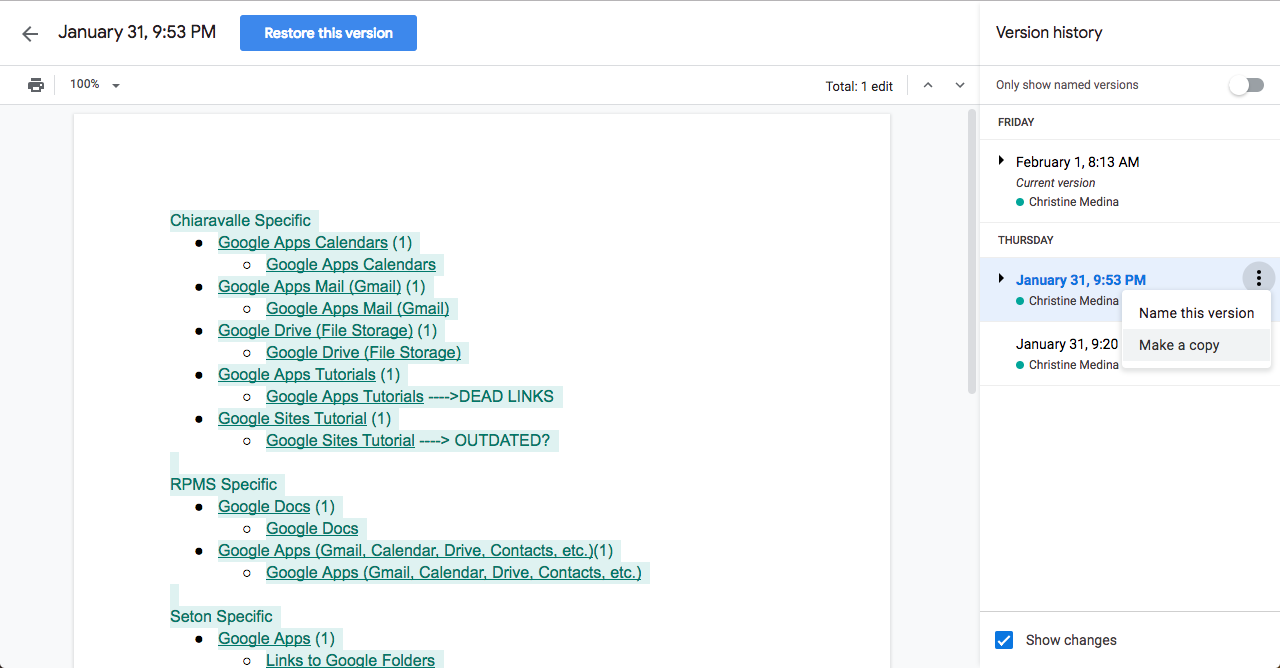Choose Make a copy from menu
This screenshot has width=1280, height=668.
tap(1179, 345)
